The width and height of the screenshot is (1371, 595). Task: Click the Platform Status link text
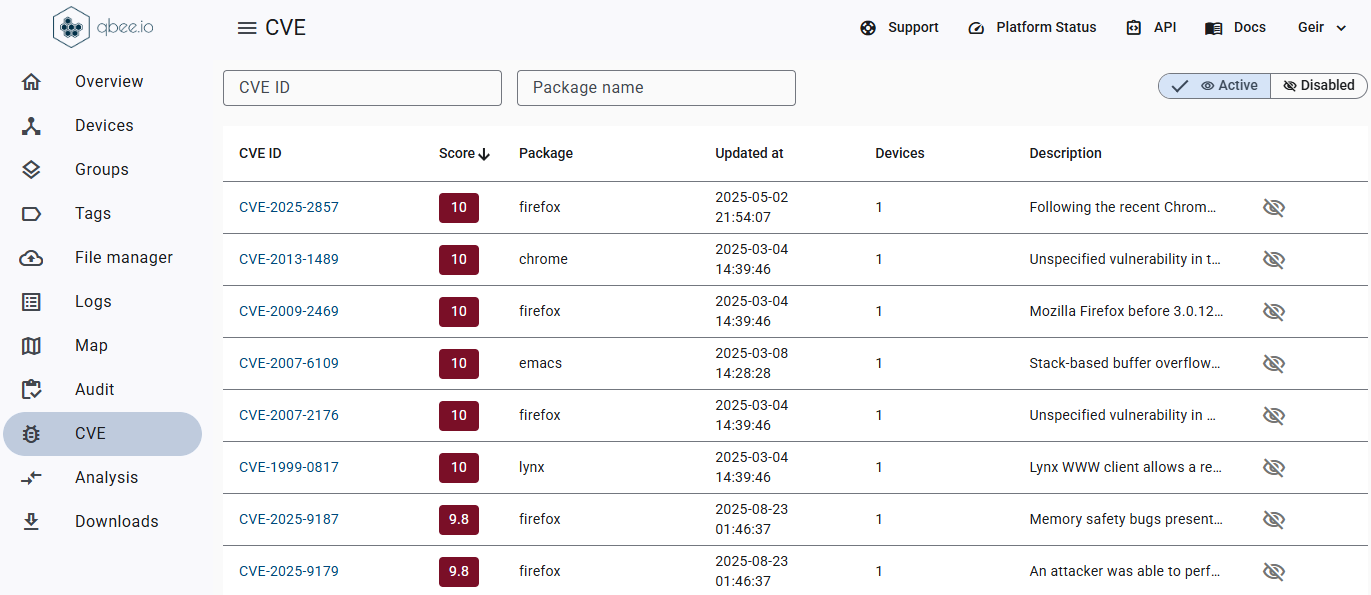(x=1046, y=28)
